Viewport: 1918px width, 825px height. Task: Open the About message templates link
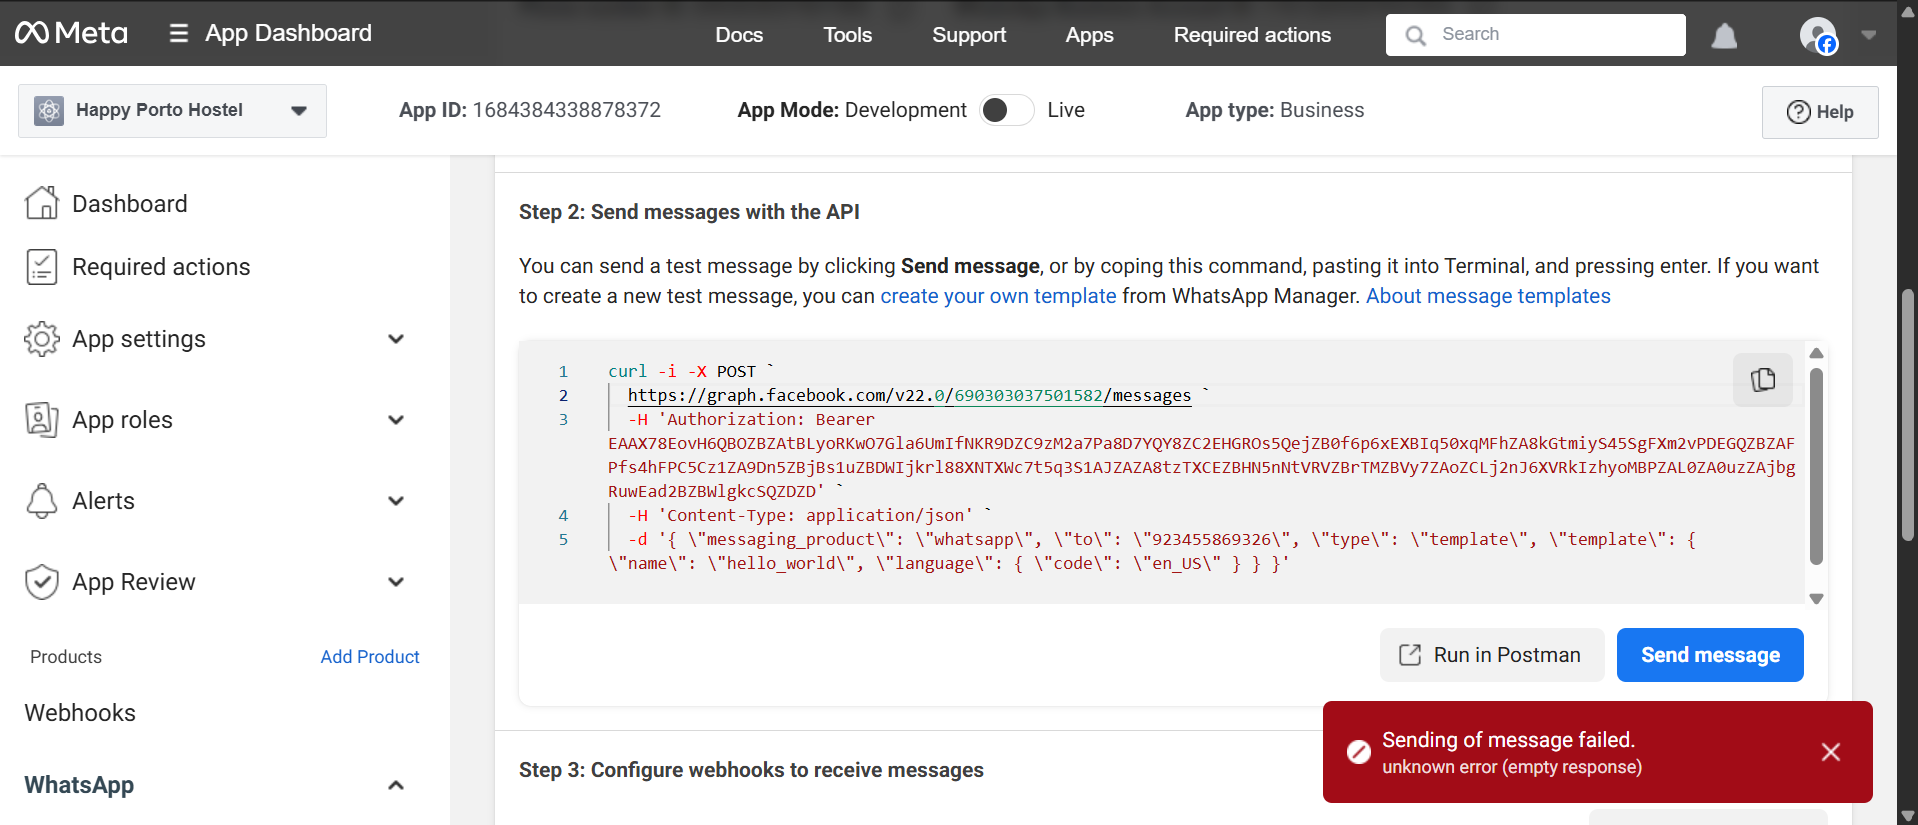tap(1488, 296)
